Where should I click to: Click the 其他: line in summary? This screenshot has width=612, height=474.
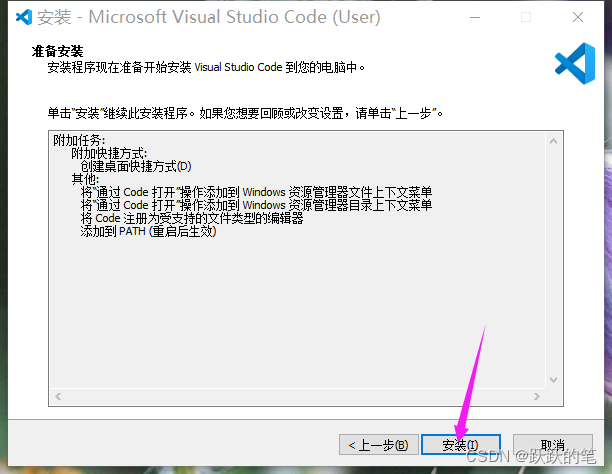coord(85,179)
